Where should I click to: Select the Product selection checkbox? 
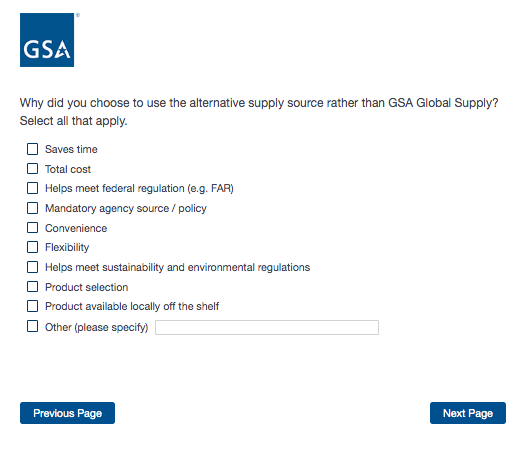(32, 287)
